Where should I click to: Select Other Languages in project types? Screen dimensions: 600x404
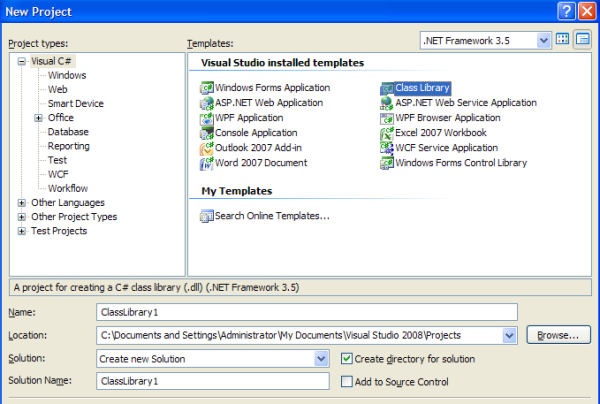[68, 203]
